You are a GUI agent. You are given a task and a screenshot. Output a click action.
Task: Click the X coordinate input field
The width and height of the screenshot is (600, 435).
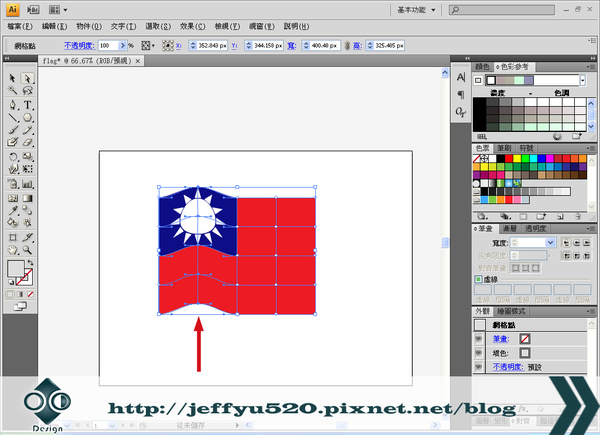209,46
